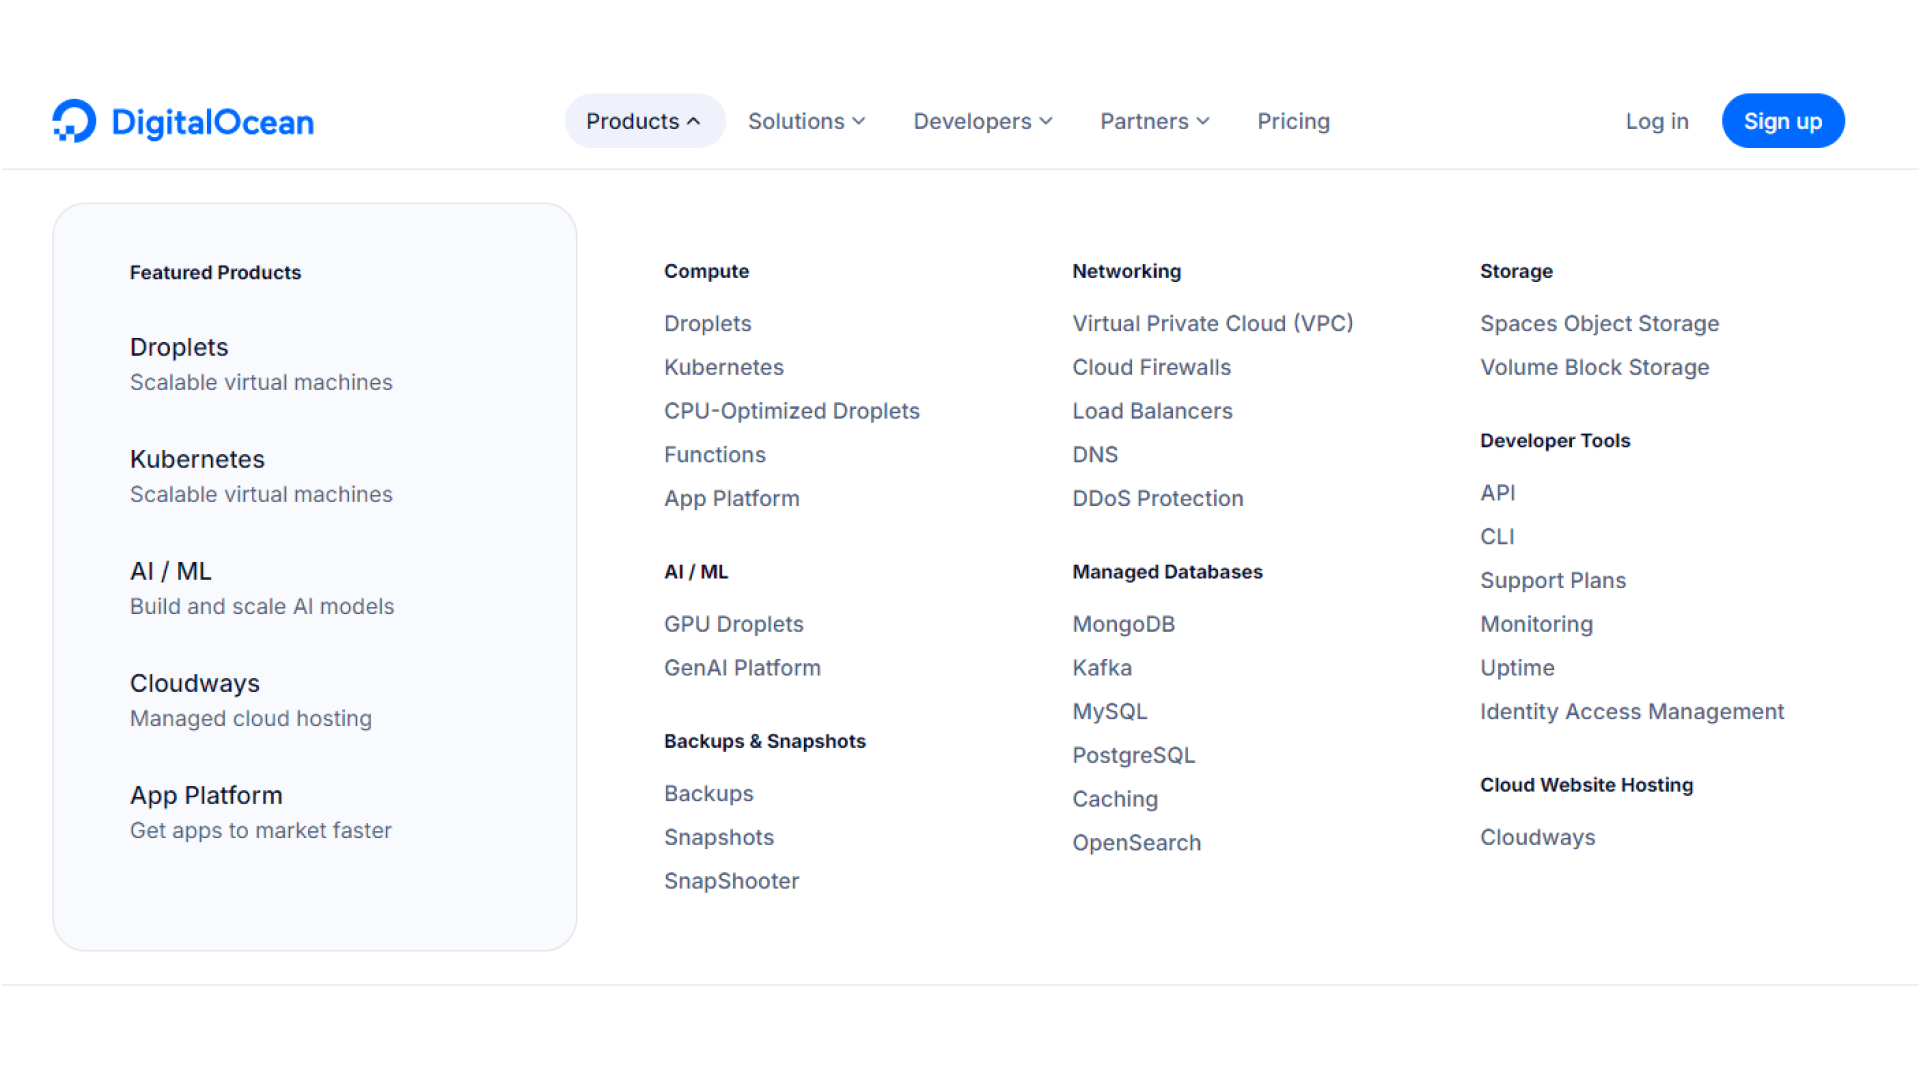Open Virtual Private Cloud (VPC)
The height and width of the screenshot is (1080, 1920).
(1213, 323)
